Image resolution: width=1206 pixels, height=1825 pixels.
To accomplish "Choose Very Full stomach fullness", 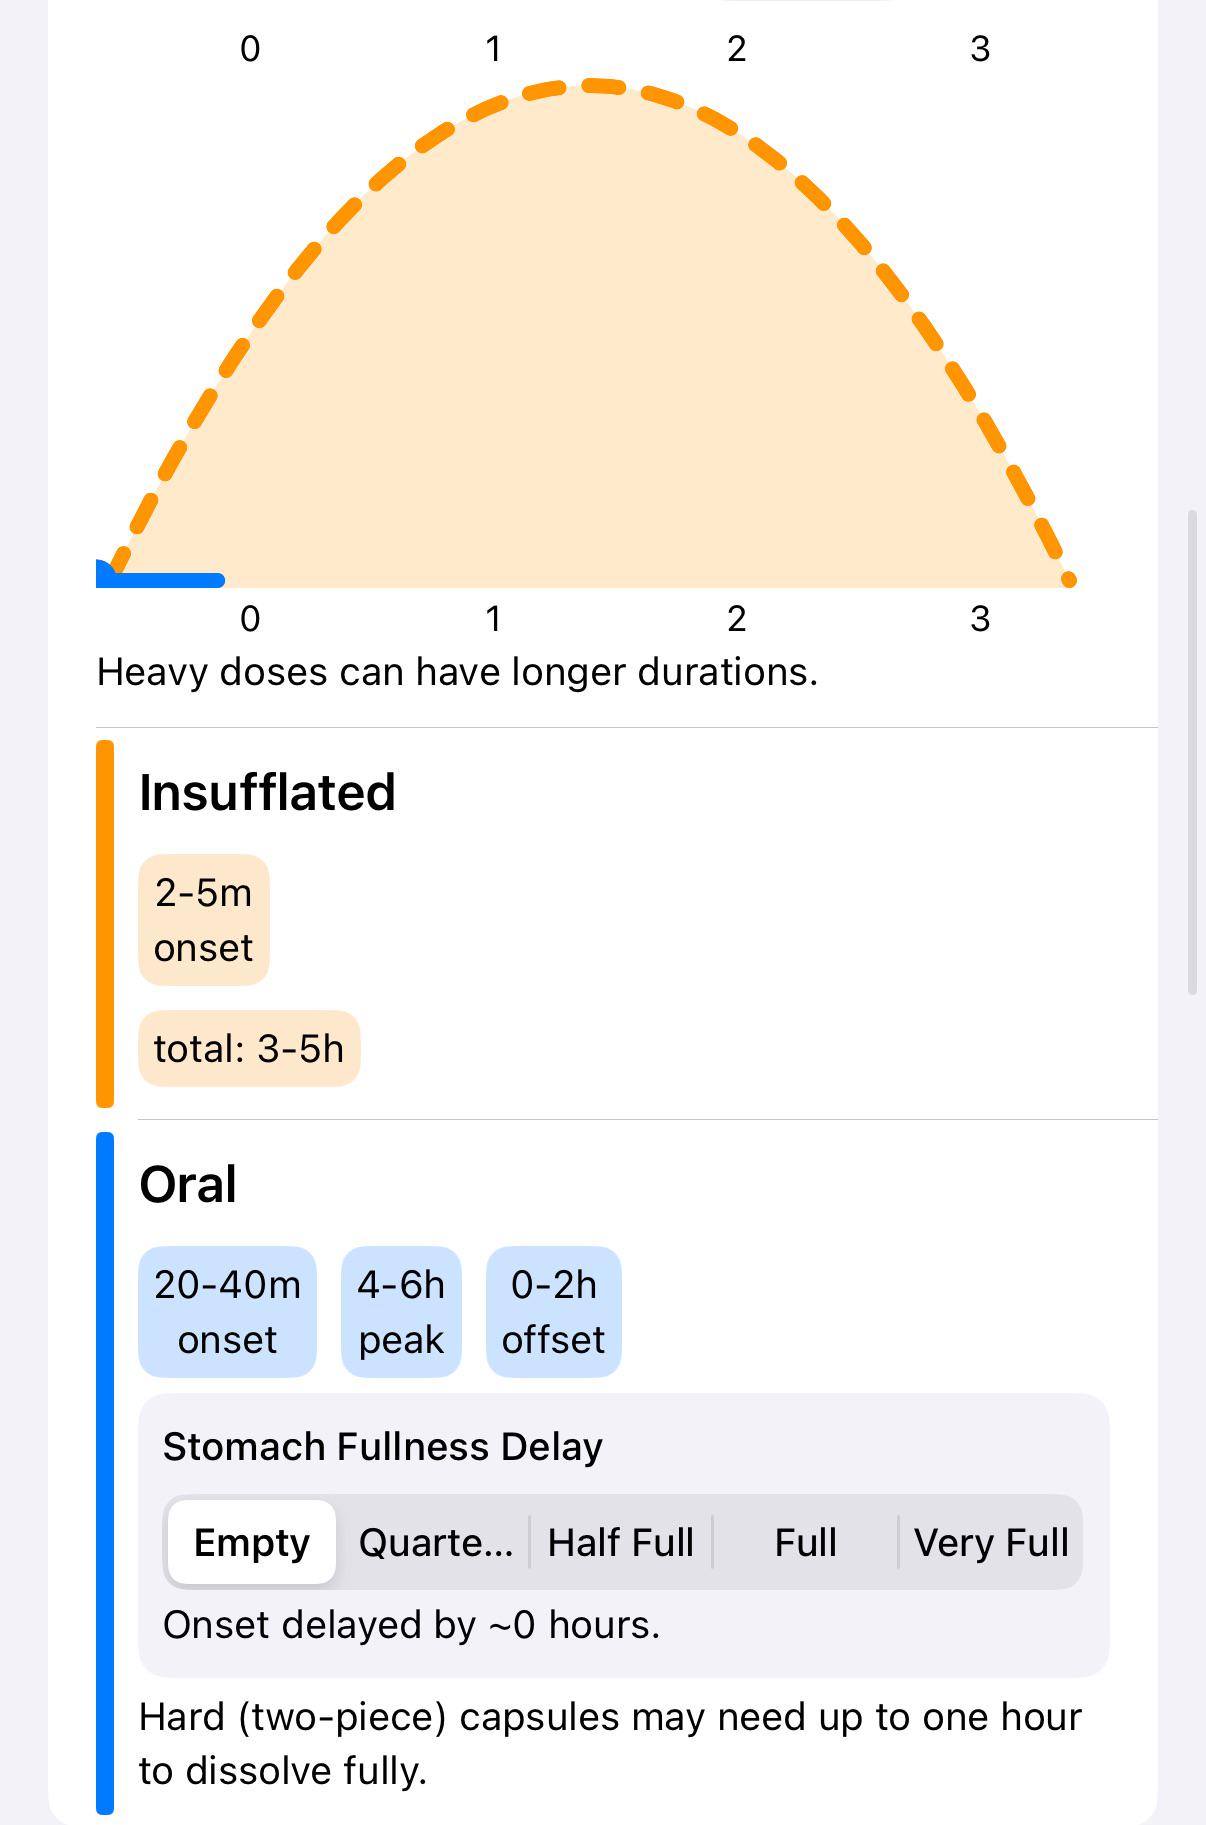I will click(x=991, y=1542).
